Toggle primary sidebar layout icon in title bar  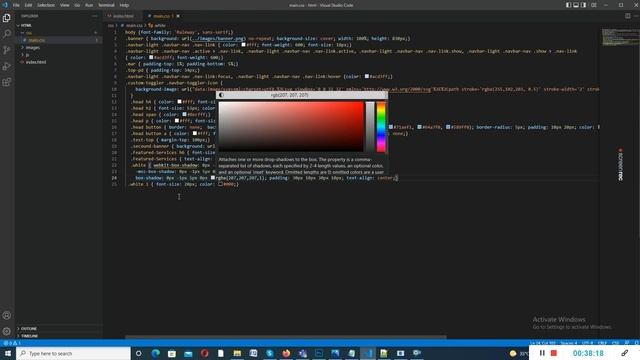coord(568,5)
